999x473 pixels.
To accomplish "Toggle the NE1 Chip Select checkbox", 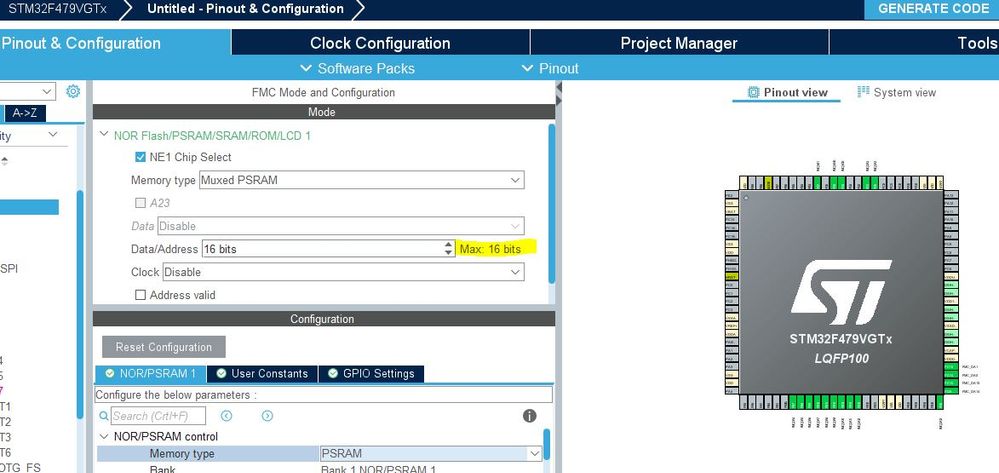I will pyautogui.click(x=140, y=157).
